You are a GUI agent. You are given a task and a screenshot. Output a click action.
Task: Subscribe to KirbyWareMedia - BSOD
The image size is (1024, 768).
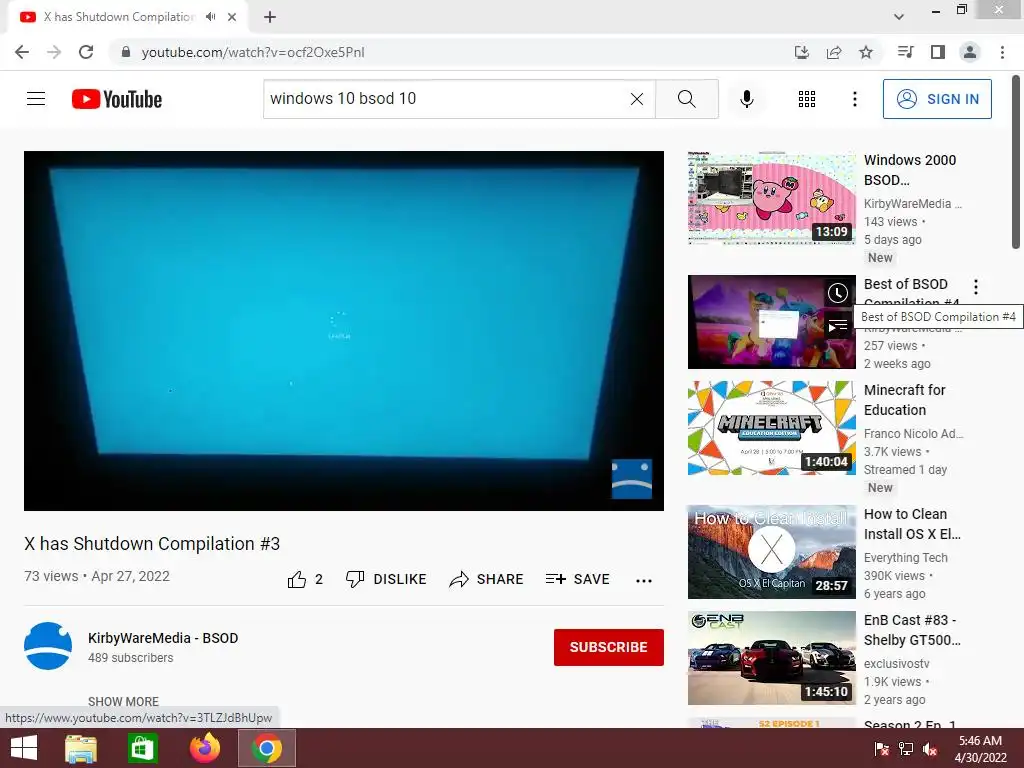(609, 647)
